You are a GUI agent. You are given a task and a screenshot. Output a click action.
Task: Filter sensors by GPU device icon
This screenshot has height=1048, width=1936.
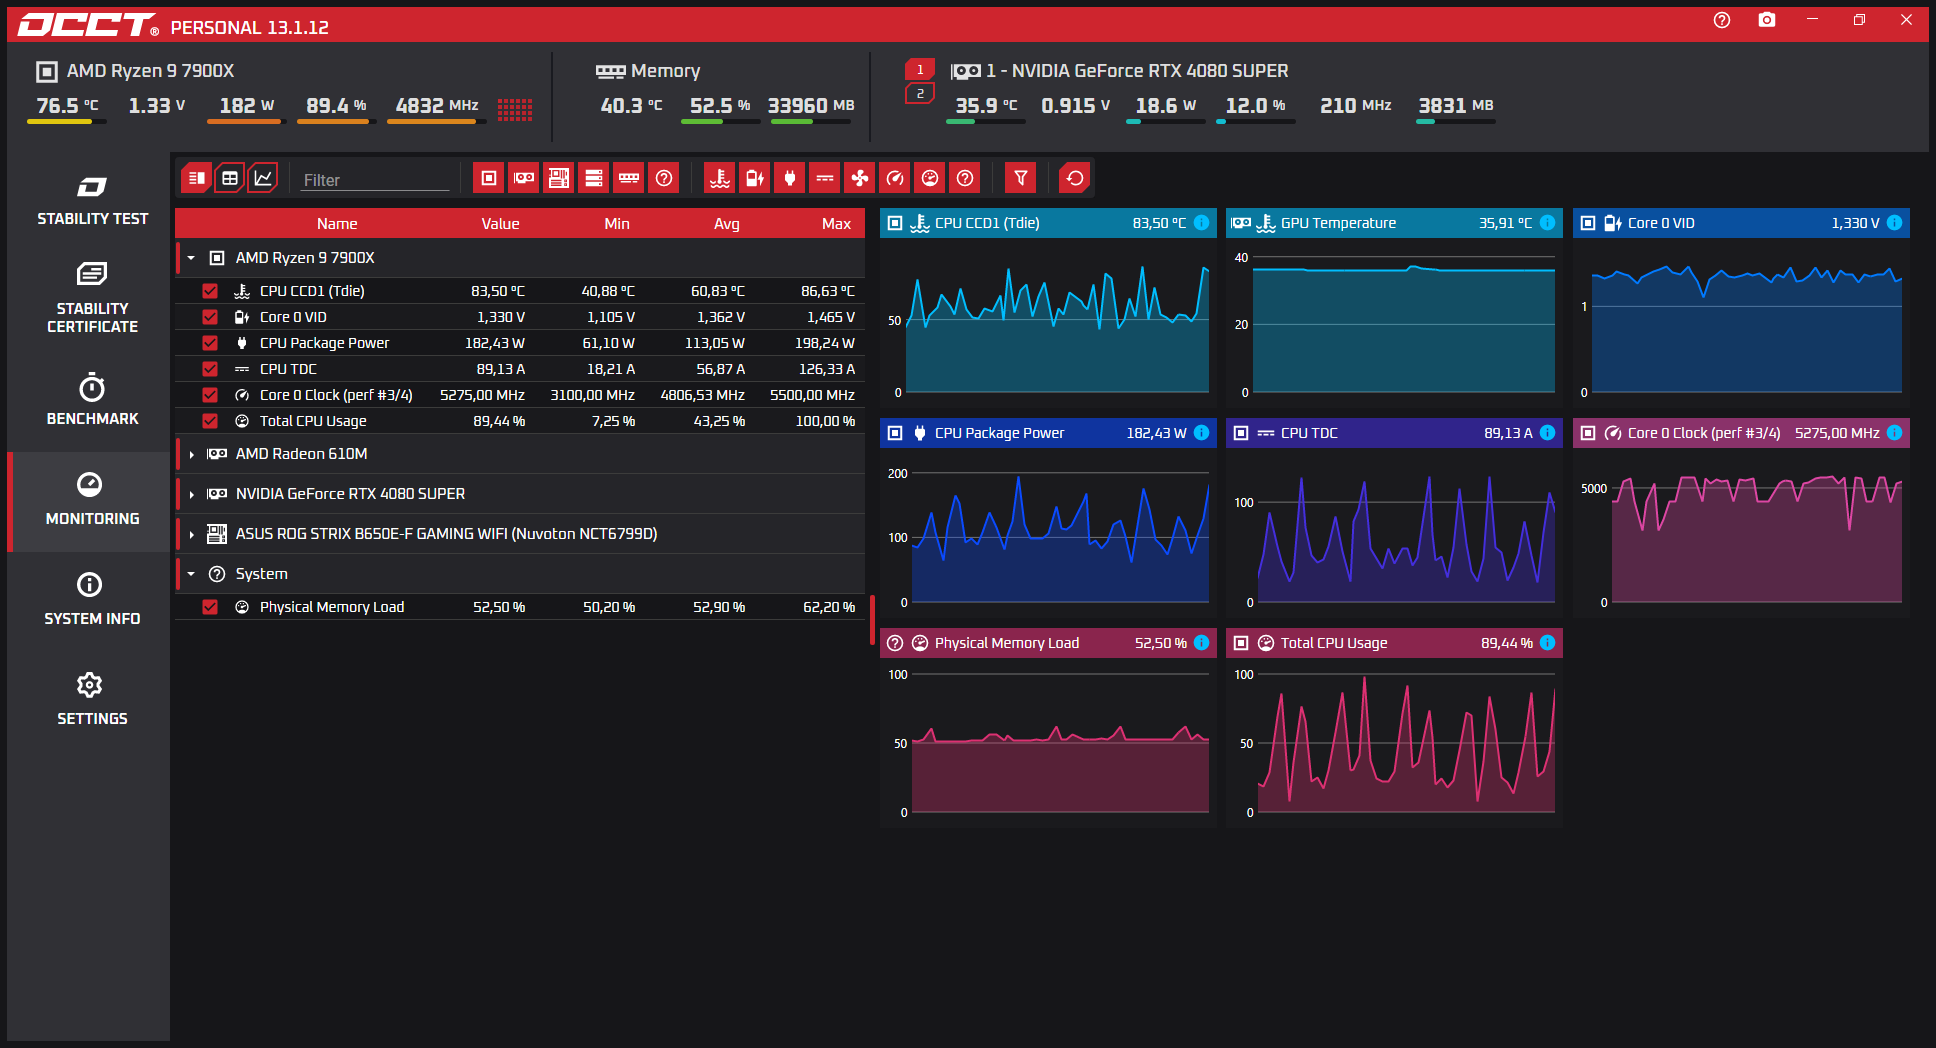pyautogui.click(x=524, y=178)
